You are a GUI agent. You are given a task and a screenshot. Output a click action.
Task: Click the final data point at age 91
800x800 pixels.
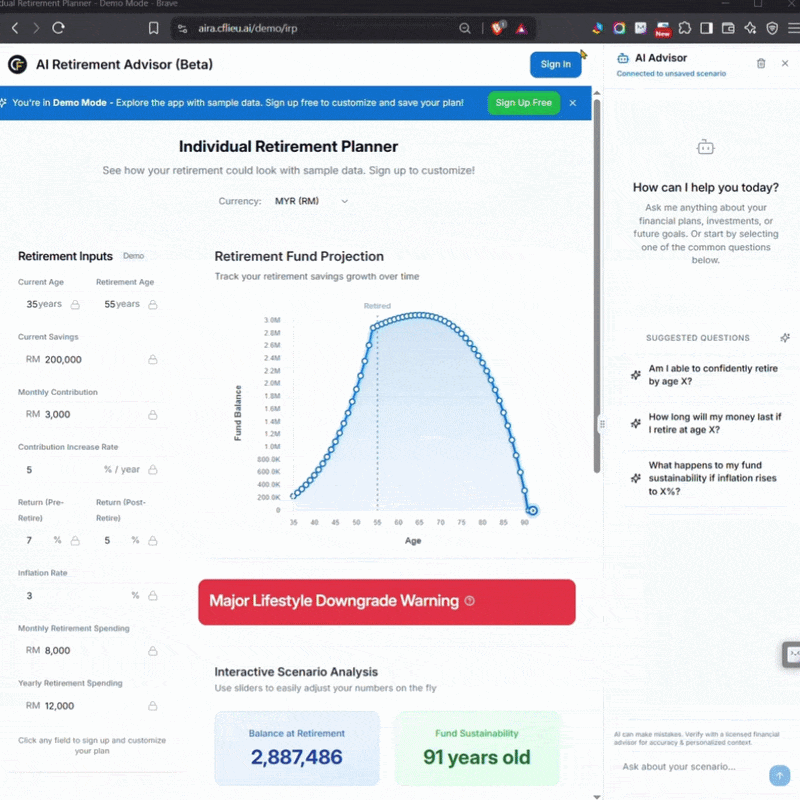(x=533, y=510)
